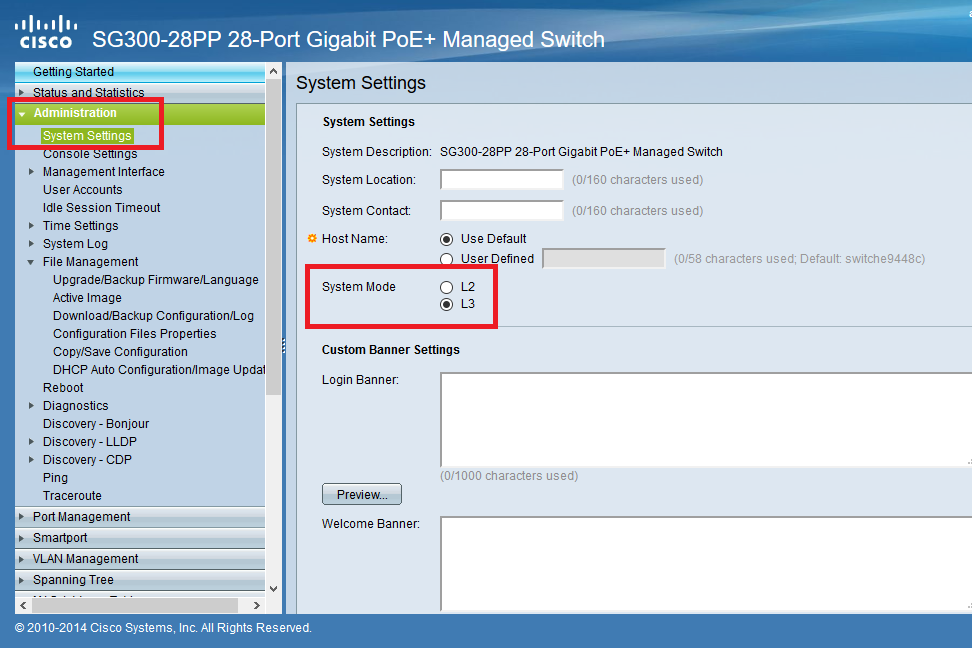Click sidebar scroll left arrow
Image resolution: width=972 pixels, height=648 pixels.
pos(23,605)
